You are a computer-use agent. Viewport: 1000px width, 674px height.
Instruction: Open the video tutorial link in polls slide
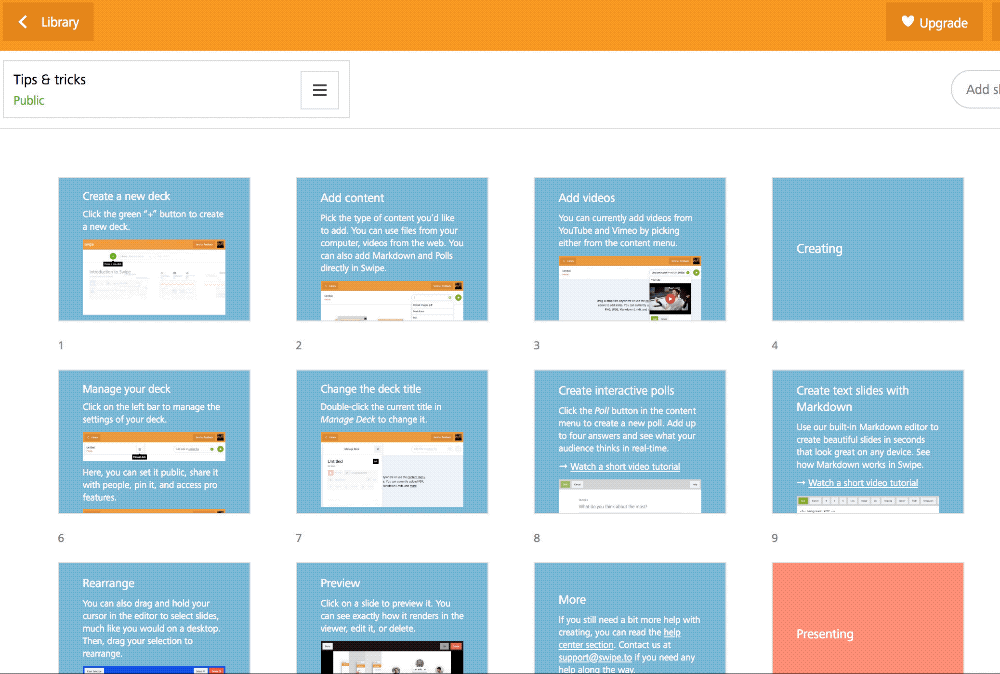(x=625, y=467)
